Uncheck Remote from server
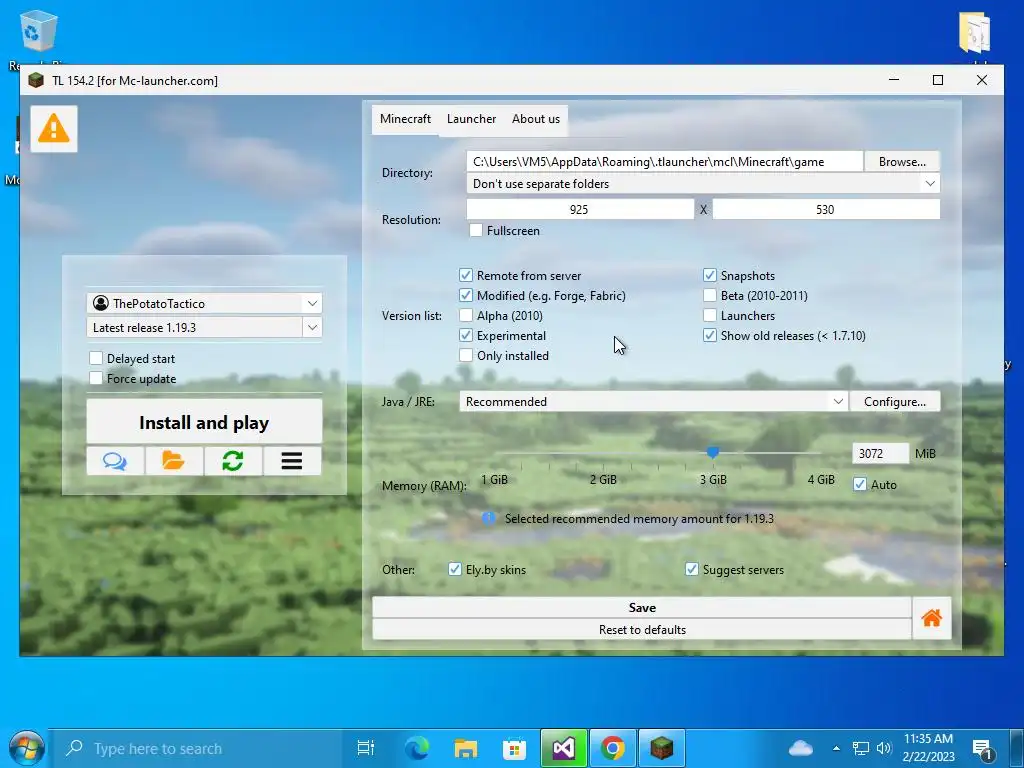1024x768 pixels. point(466,275)
